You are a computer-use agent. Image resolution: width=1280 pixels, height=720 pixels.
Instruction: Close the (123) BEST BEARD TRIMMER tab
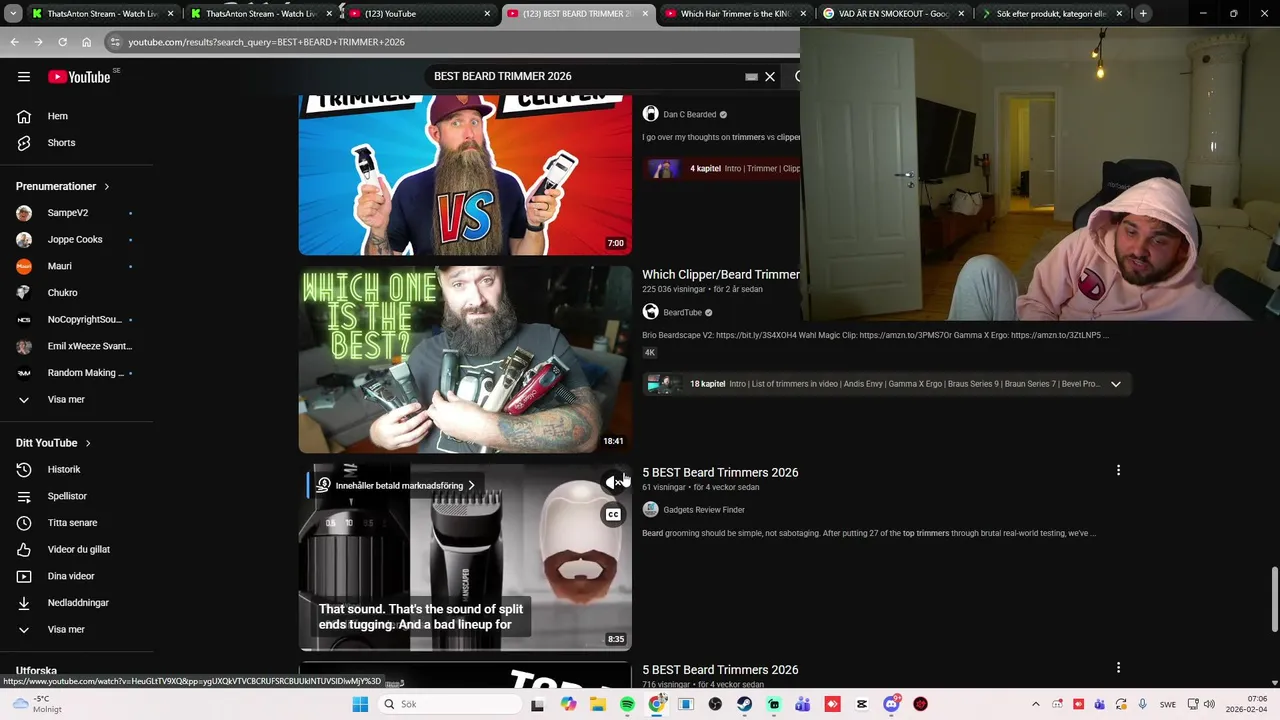644,14
